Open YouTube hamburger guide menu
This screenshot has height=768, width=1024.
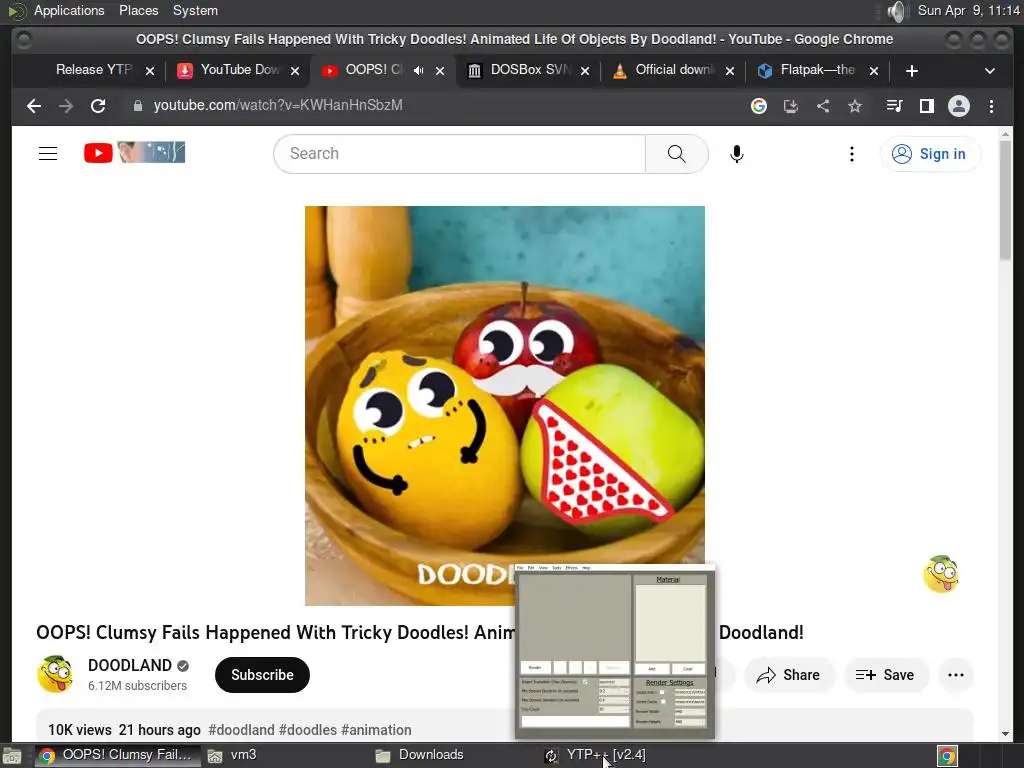[48, 153]
